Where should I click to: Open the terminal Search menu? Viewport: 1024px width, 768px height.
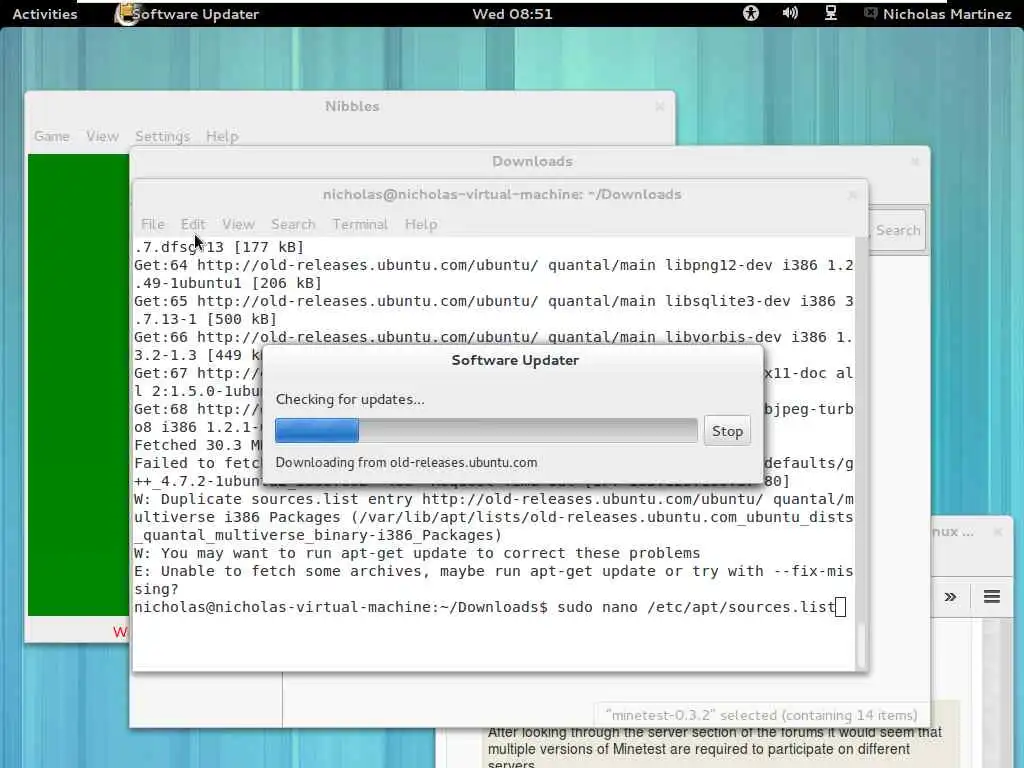pyautogui.click(x=293, y=224)
